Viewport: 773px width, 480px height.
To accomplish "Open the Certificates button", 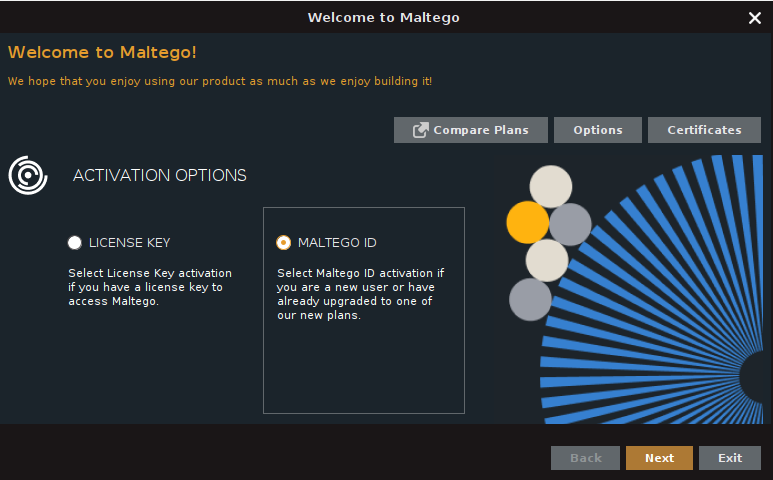I will [704, 130].
